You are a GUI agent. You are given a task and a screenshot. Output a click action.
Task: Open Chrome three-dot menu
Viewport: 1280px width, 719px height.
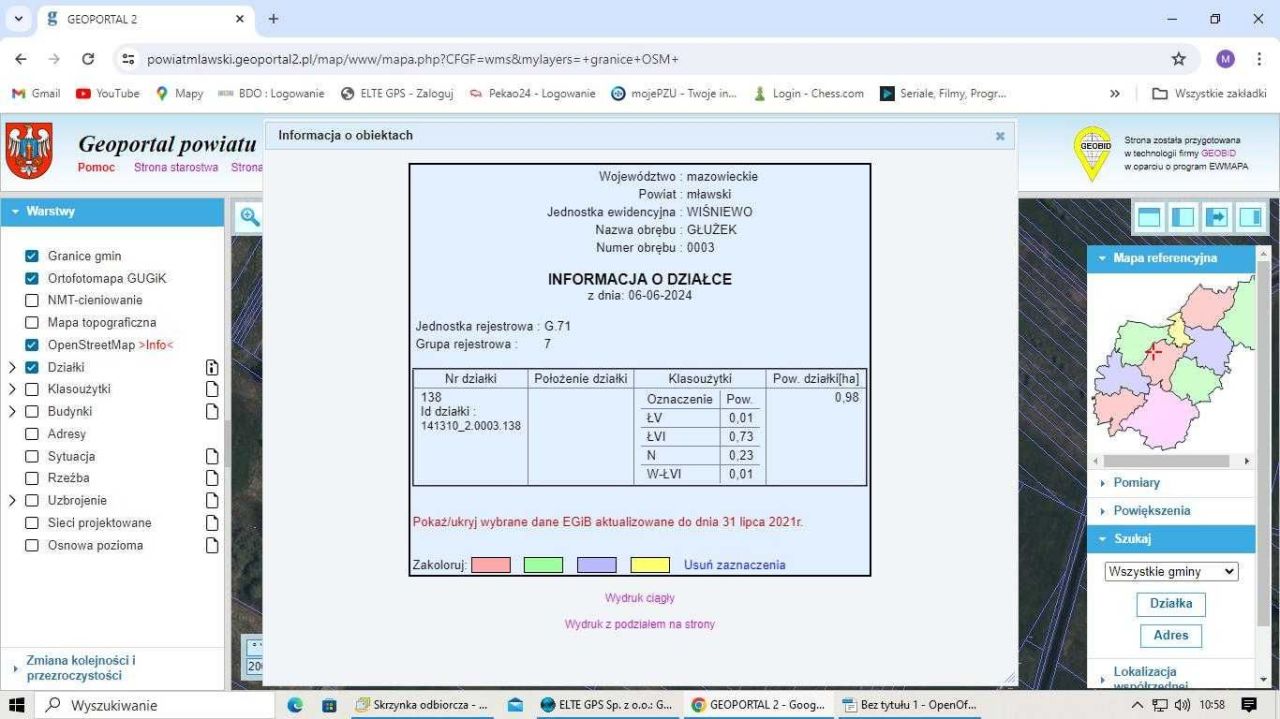pos(1259,59)
